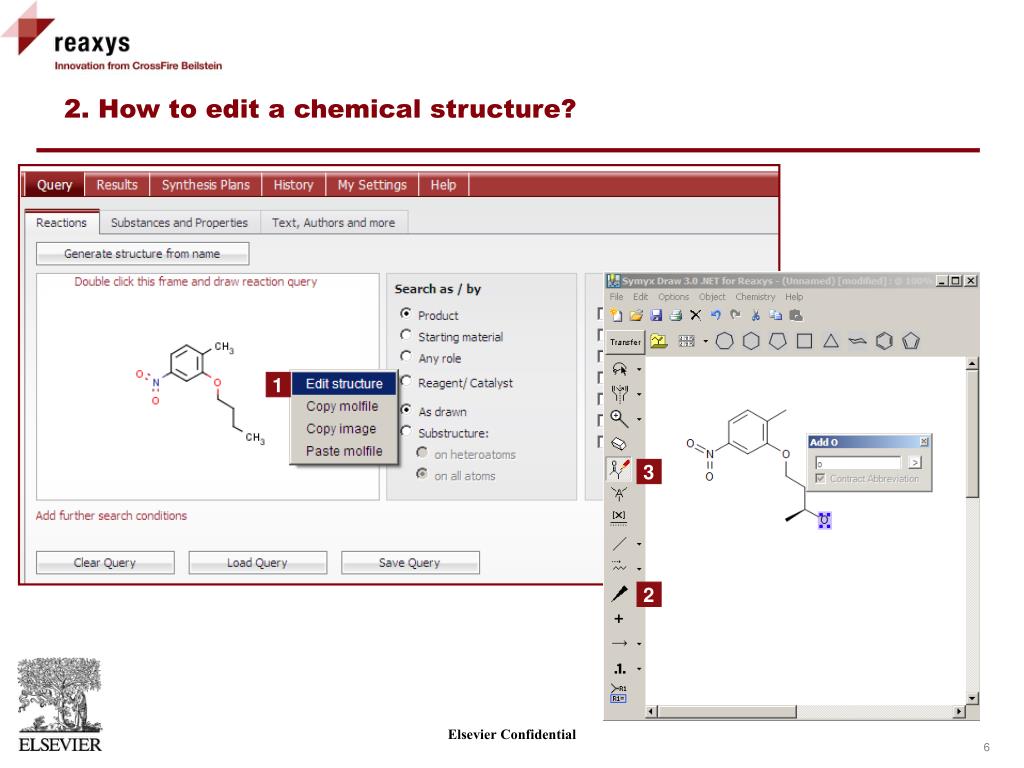The width and height of the screenshot is (1024, 768).
Task: Click the Cut scissors icon
Action: [756, 315]
